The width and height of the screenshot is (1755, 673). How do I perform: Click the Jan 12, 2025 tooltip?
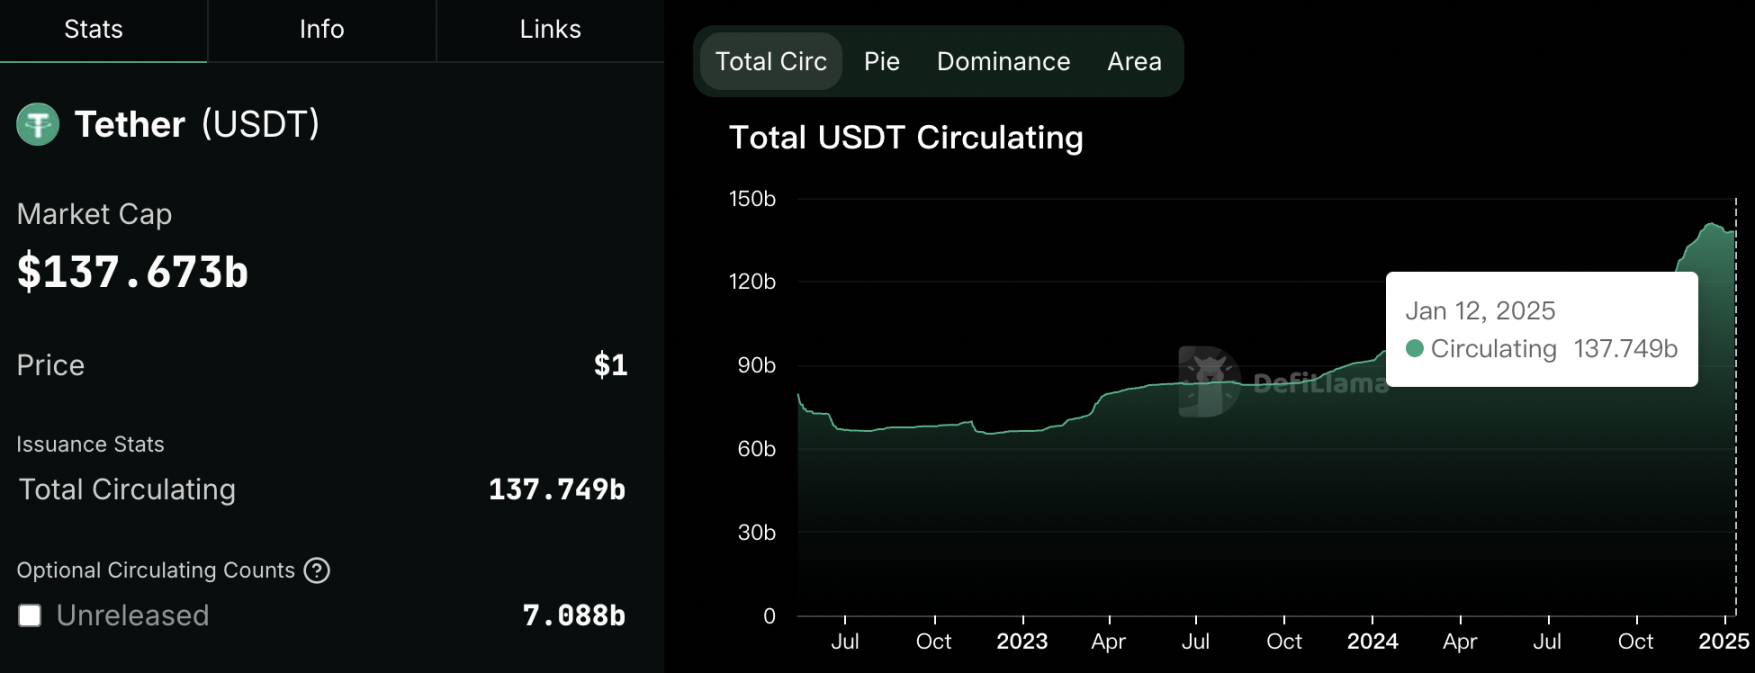(1541, 328)
